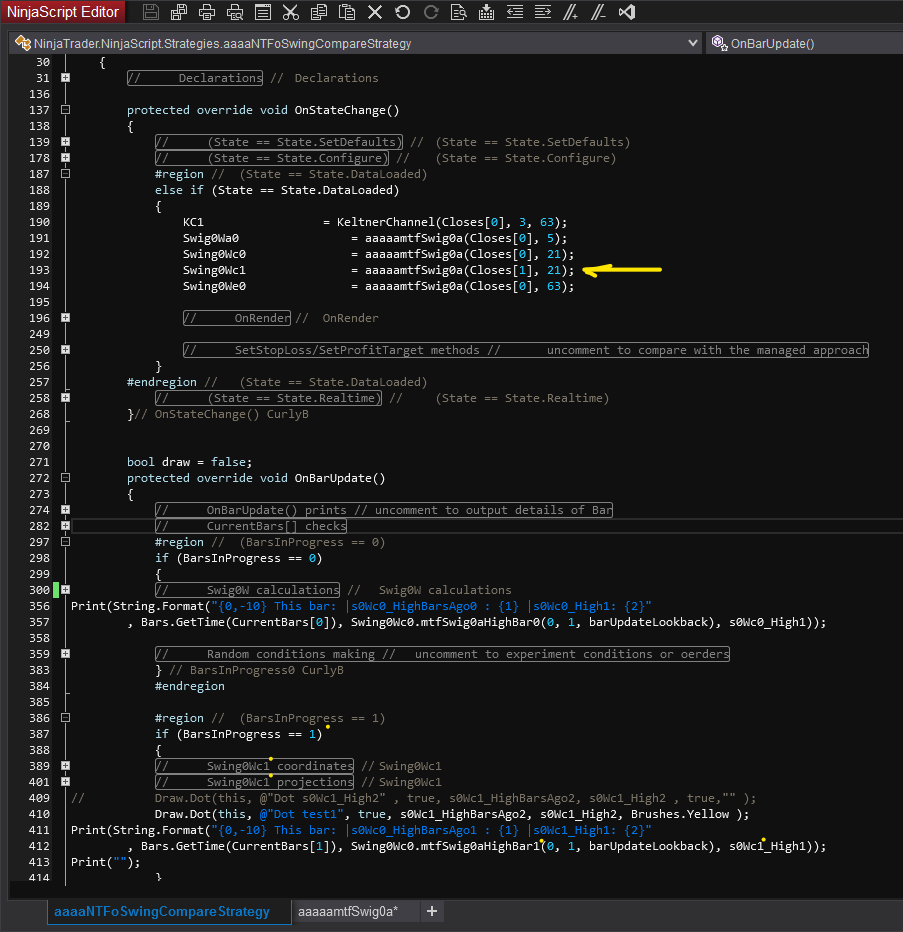Expand the State.SetDefaults collapsed block
Image resolution: width=903 pixels, height=932 pixels.
(x=65, y=142)
